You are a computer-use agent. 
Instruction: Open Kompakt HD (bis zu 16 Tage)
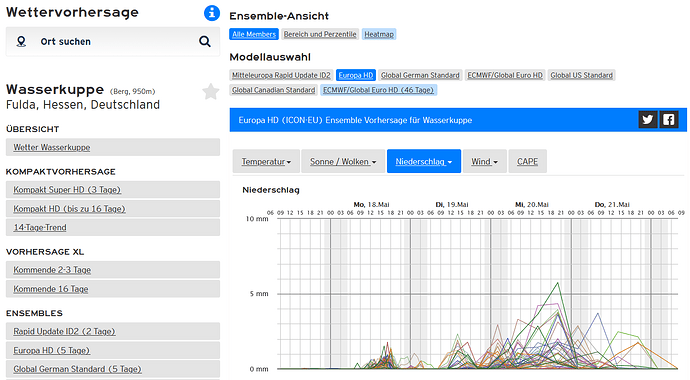coord(113,209)
